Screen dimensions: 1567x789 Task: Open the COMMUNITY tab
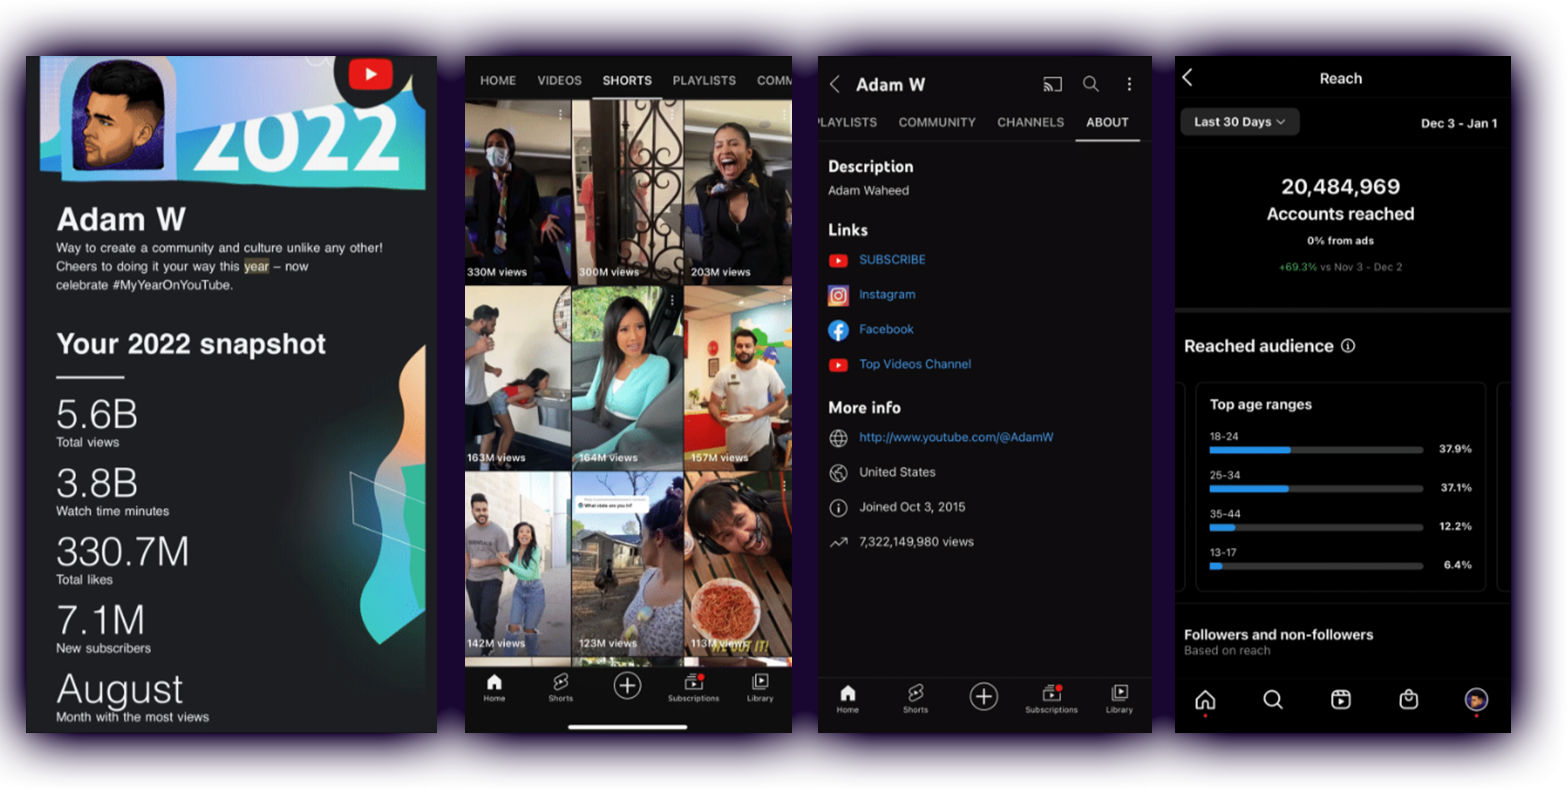937,122
